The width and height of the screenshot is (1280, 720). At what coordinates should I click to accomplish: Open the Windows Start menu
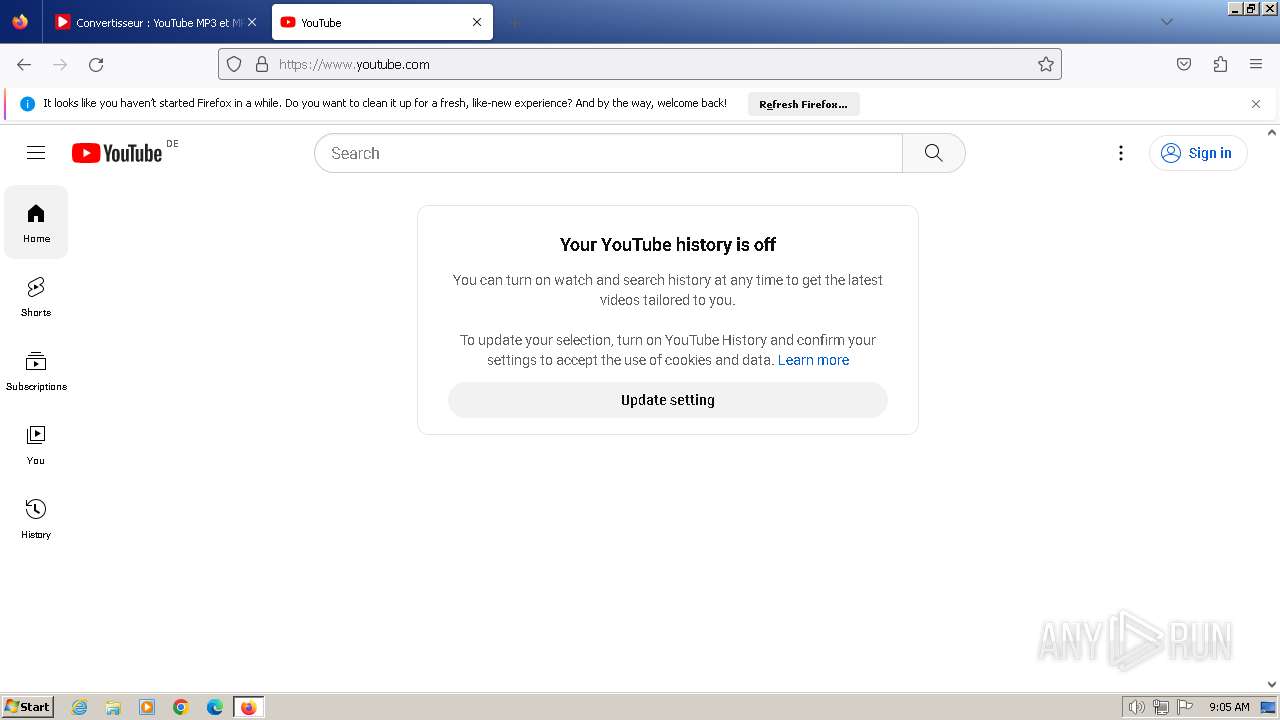27,707
